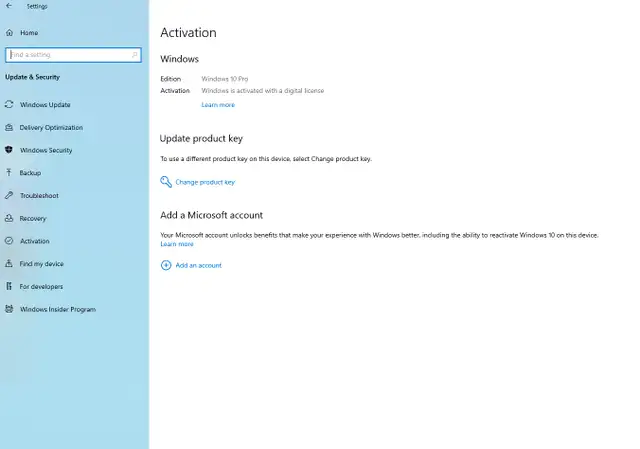
Task: Open For developers settings
Action: pyautogui.click(x=41, y=287)
